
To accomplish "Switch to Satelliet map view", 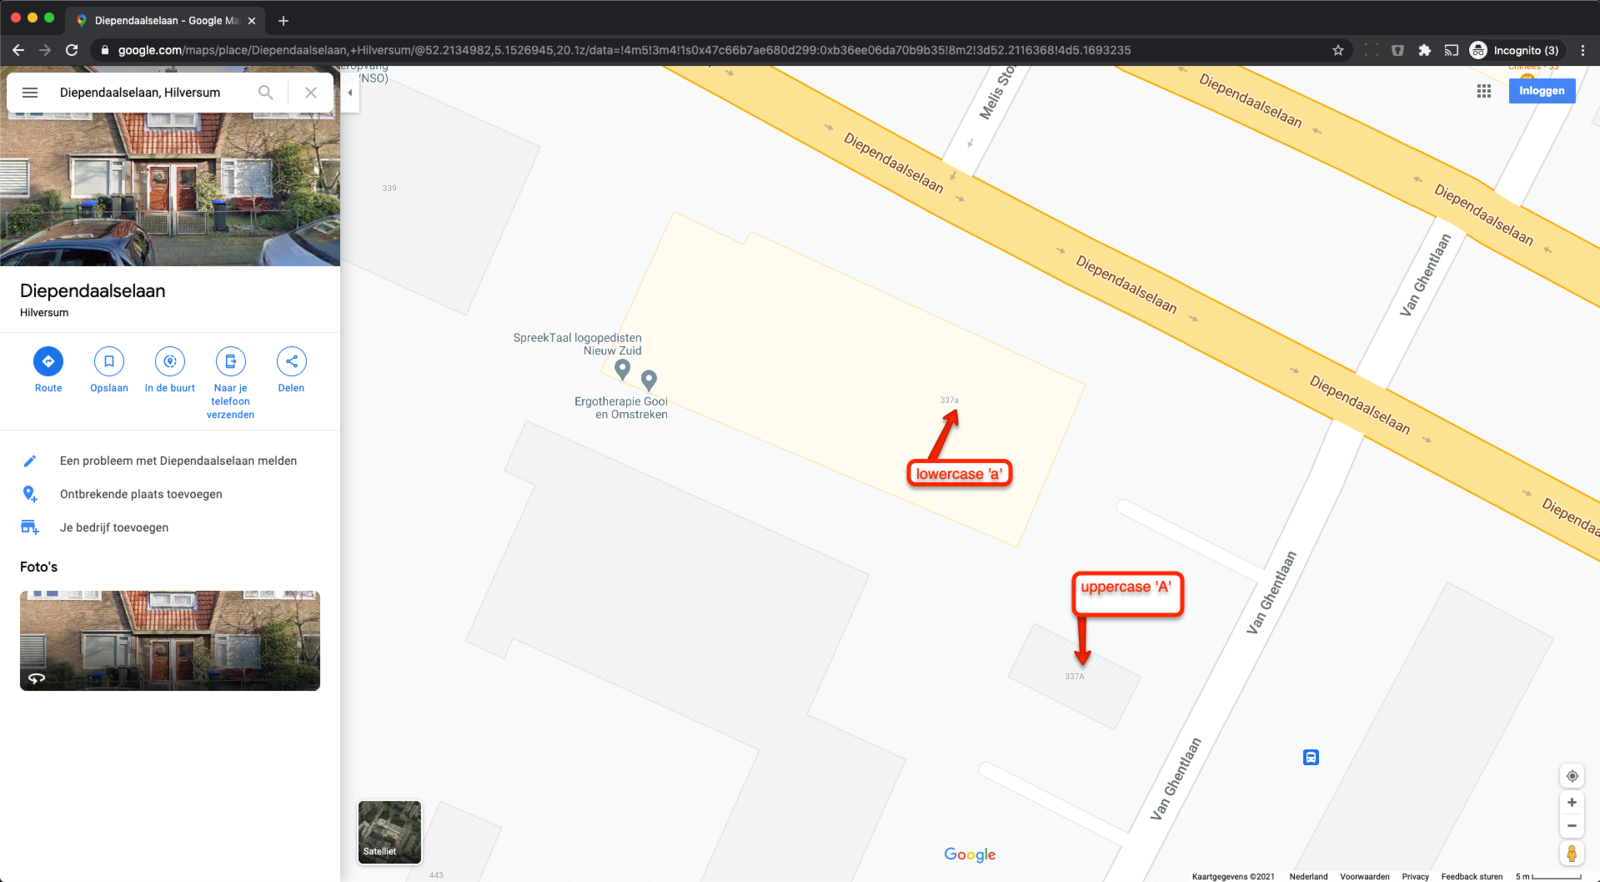I will point(390,831).
